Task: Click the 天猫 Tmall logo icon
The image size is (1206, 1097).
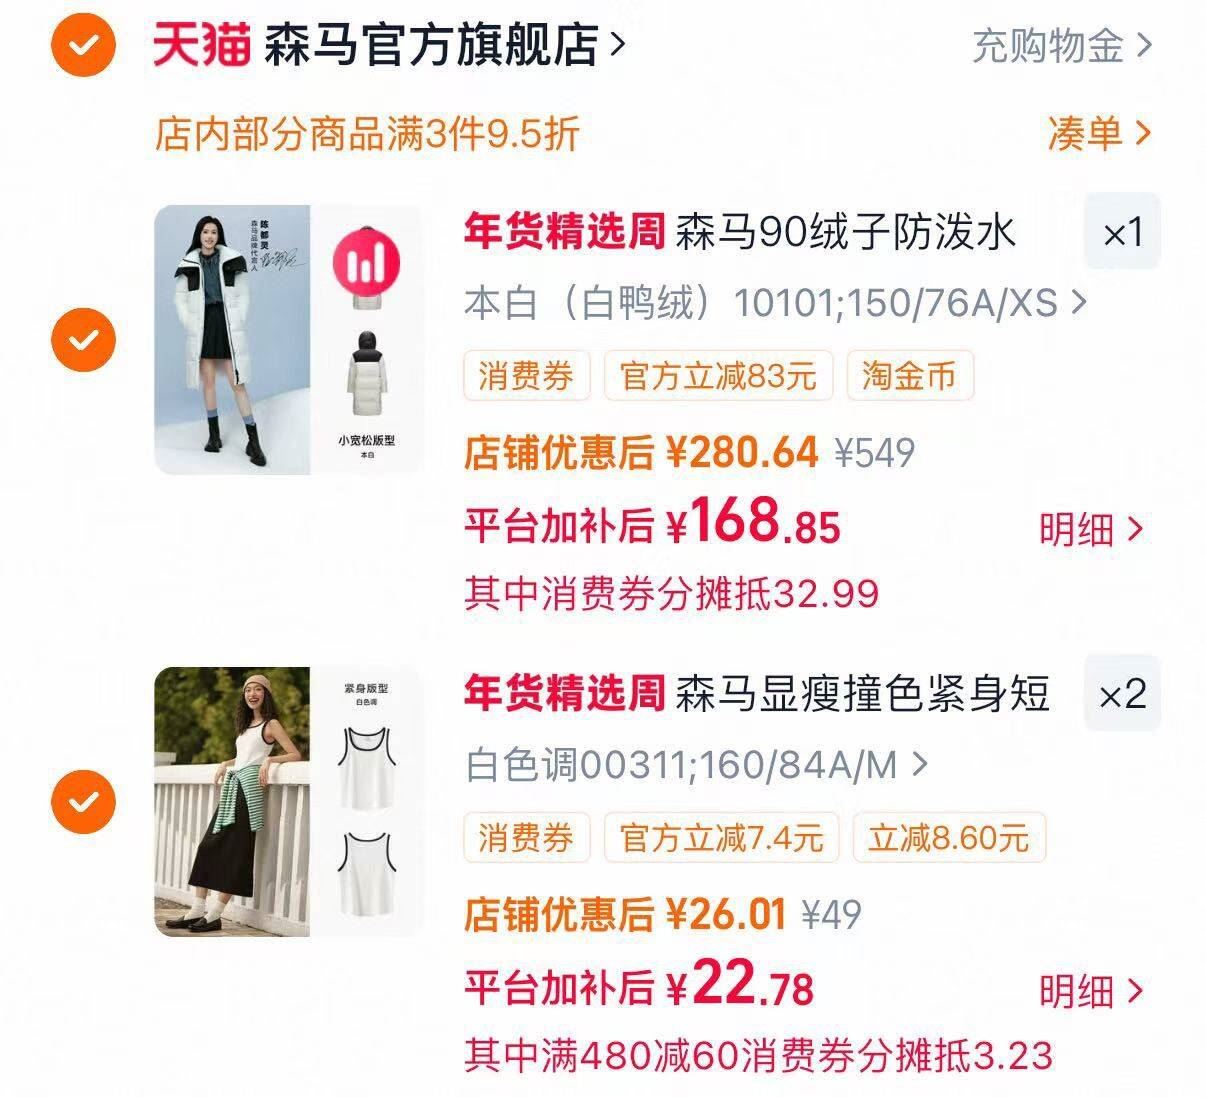Action: pyautogui.click(x=201, y=45)
